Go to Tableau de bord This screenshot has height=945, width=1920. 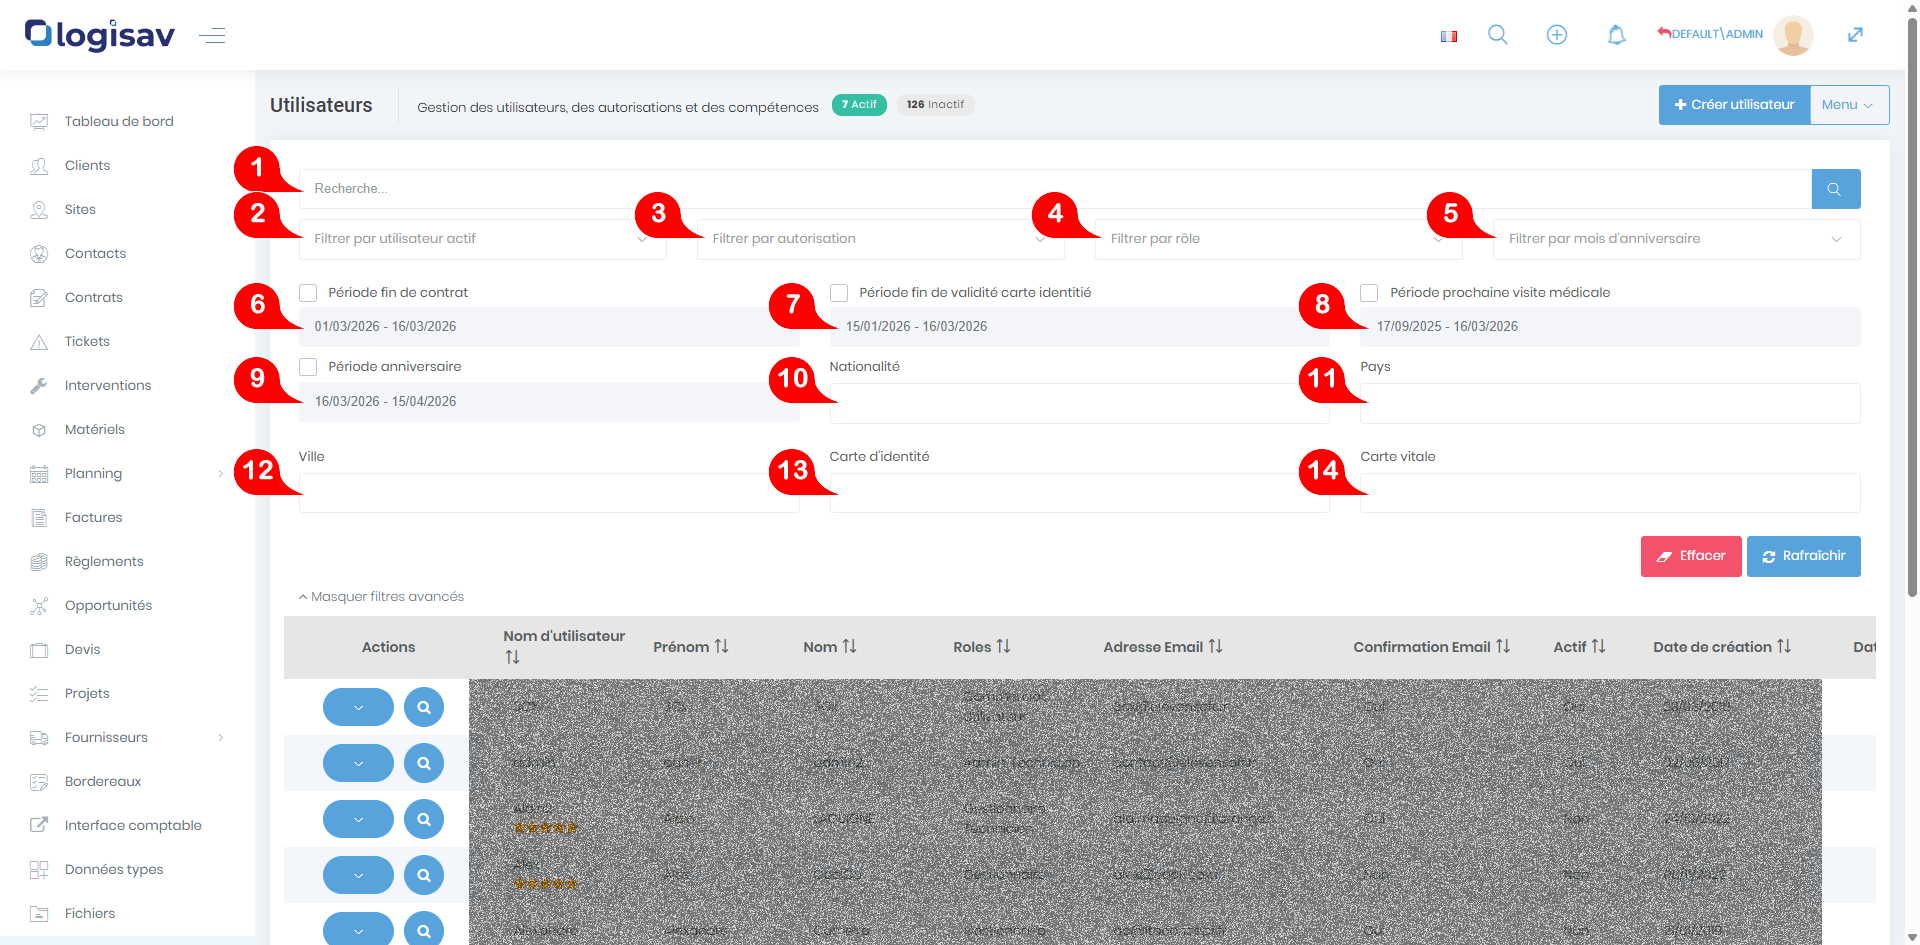(119, 122)
